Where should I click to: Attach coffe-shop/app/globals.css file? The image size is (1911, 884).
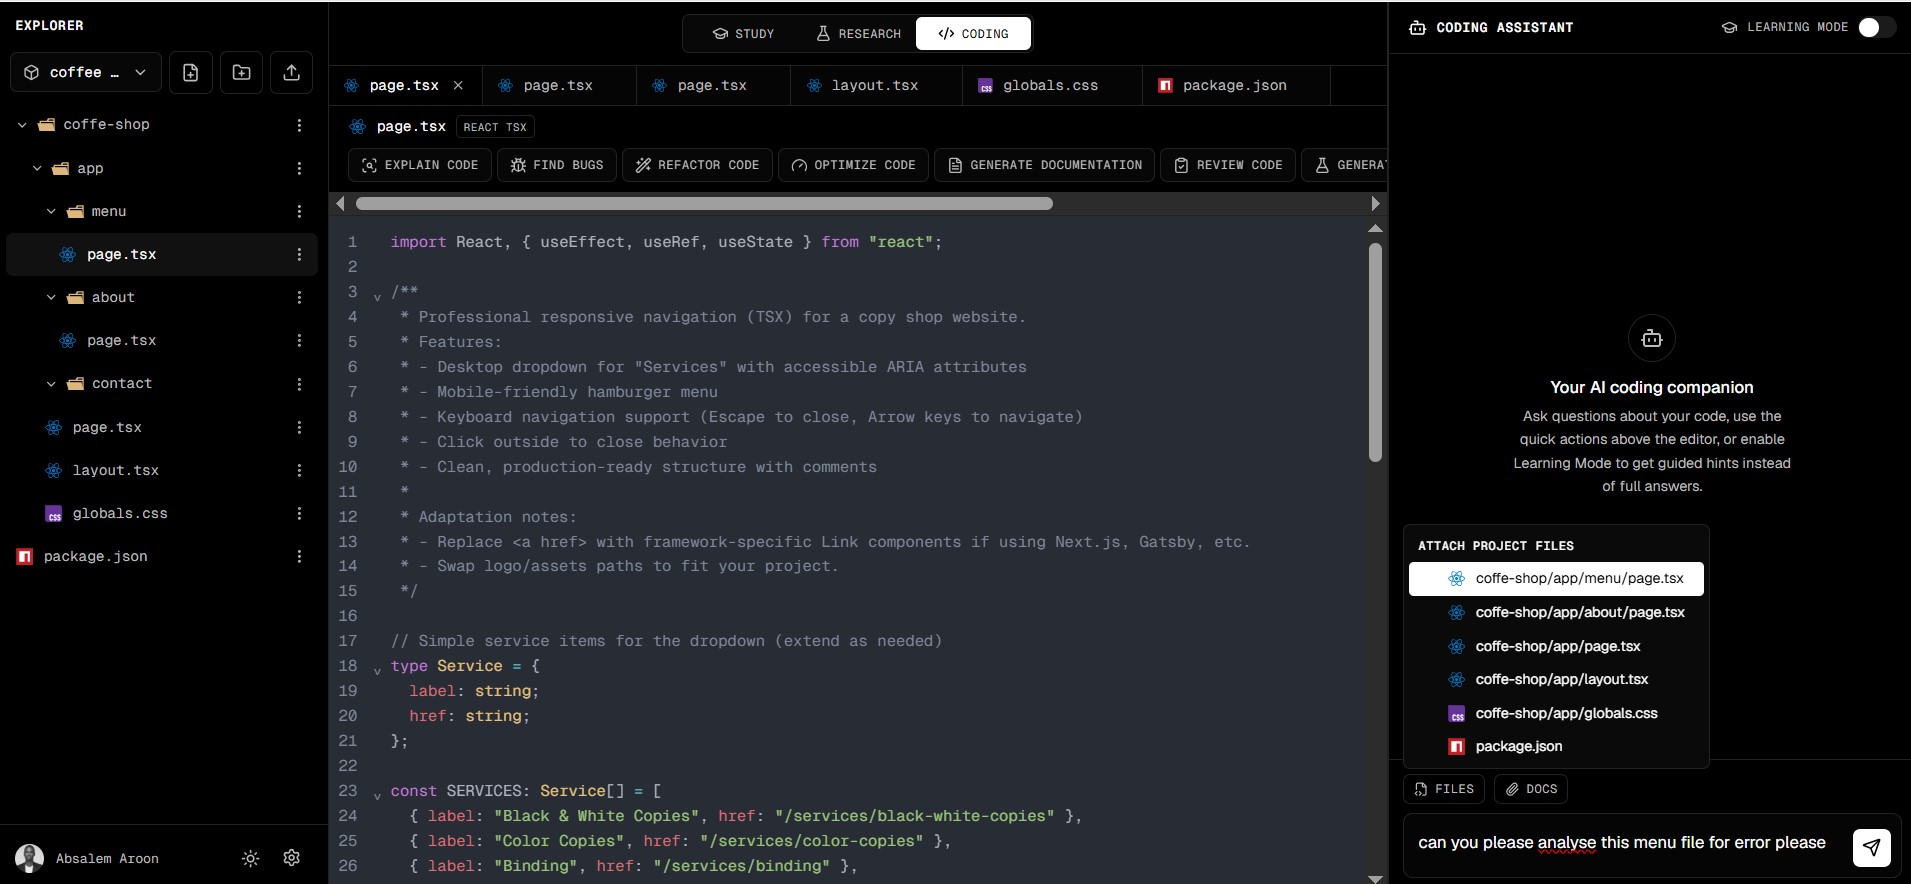click(x=1556, y=713)
